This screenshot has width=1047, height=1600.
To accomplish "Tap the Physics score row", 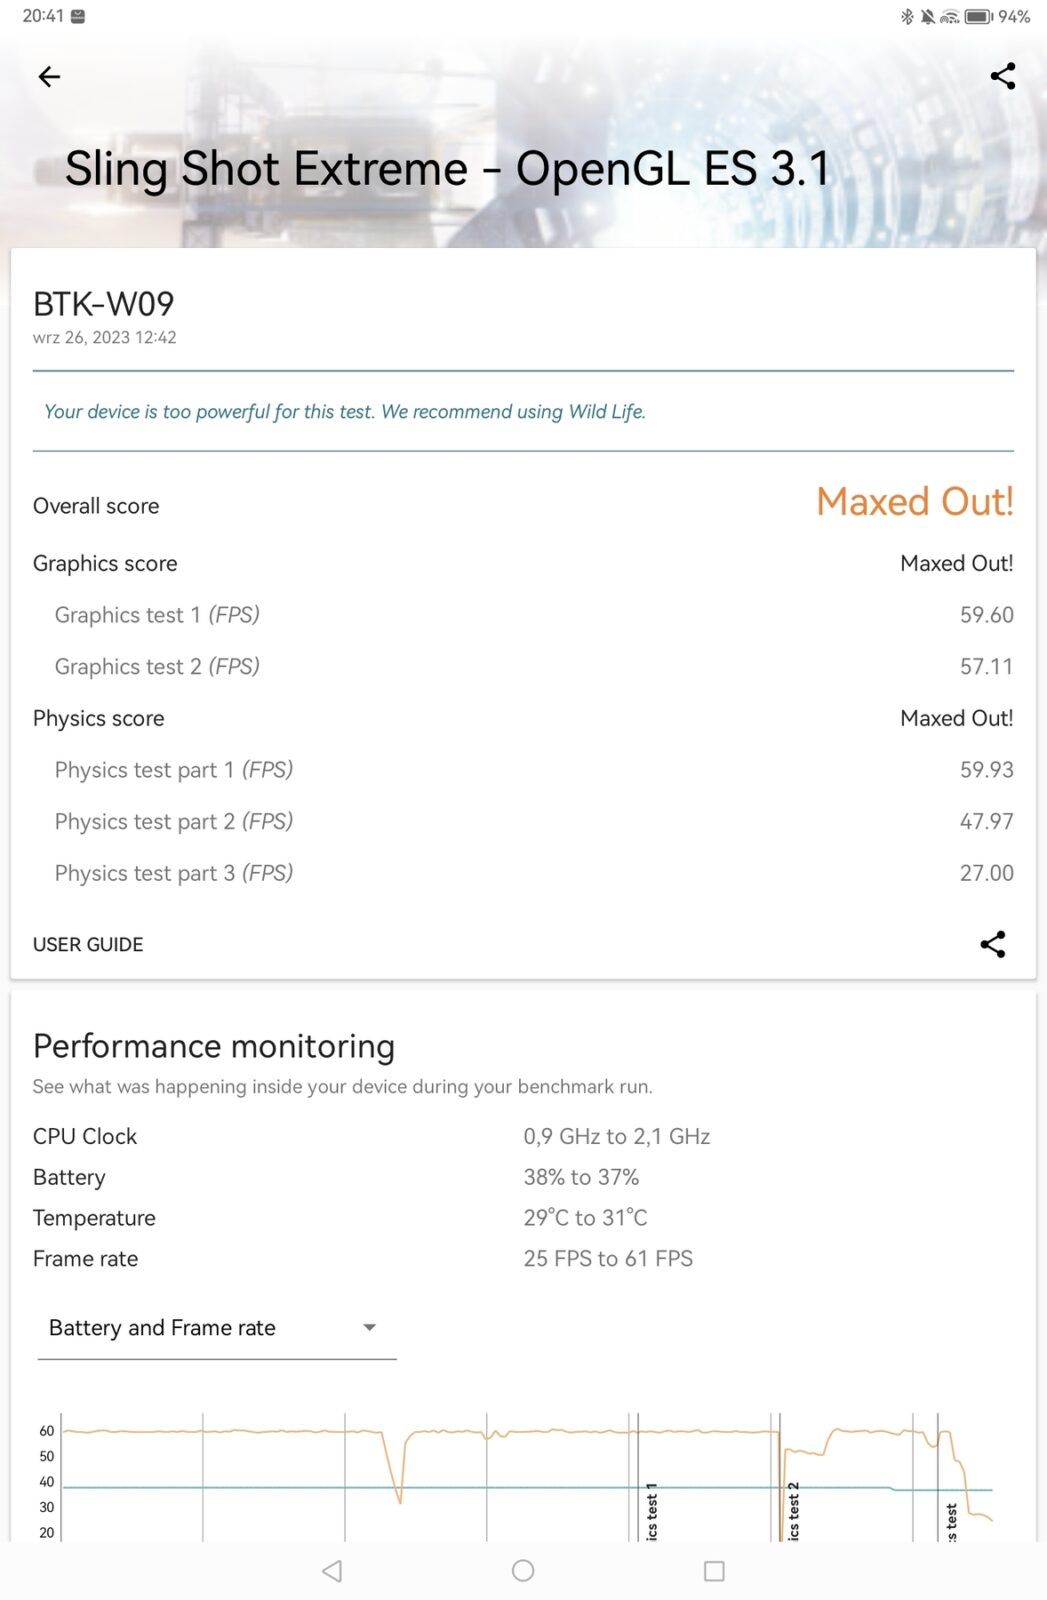I will coord(523,718).
